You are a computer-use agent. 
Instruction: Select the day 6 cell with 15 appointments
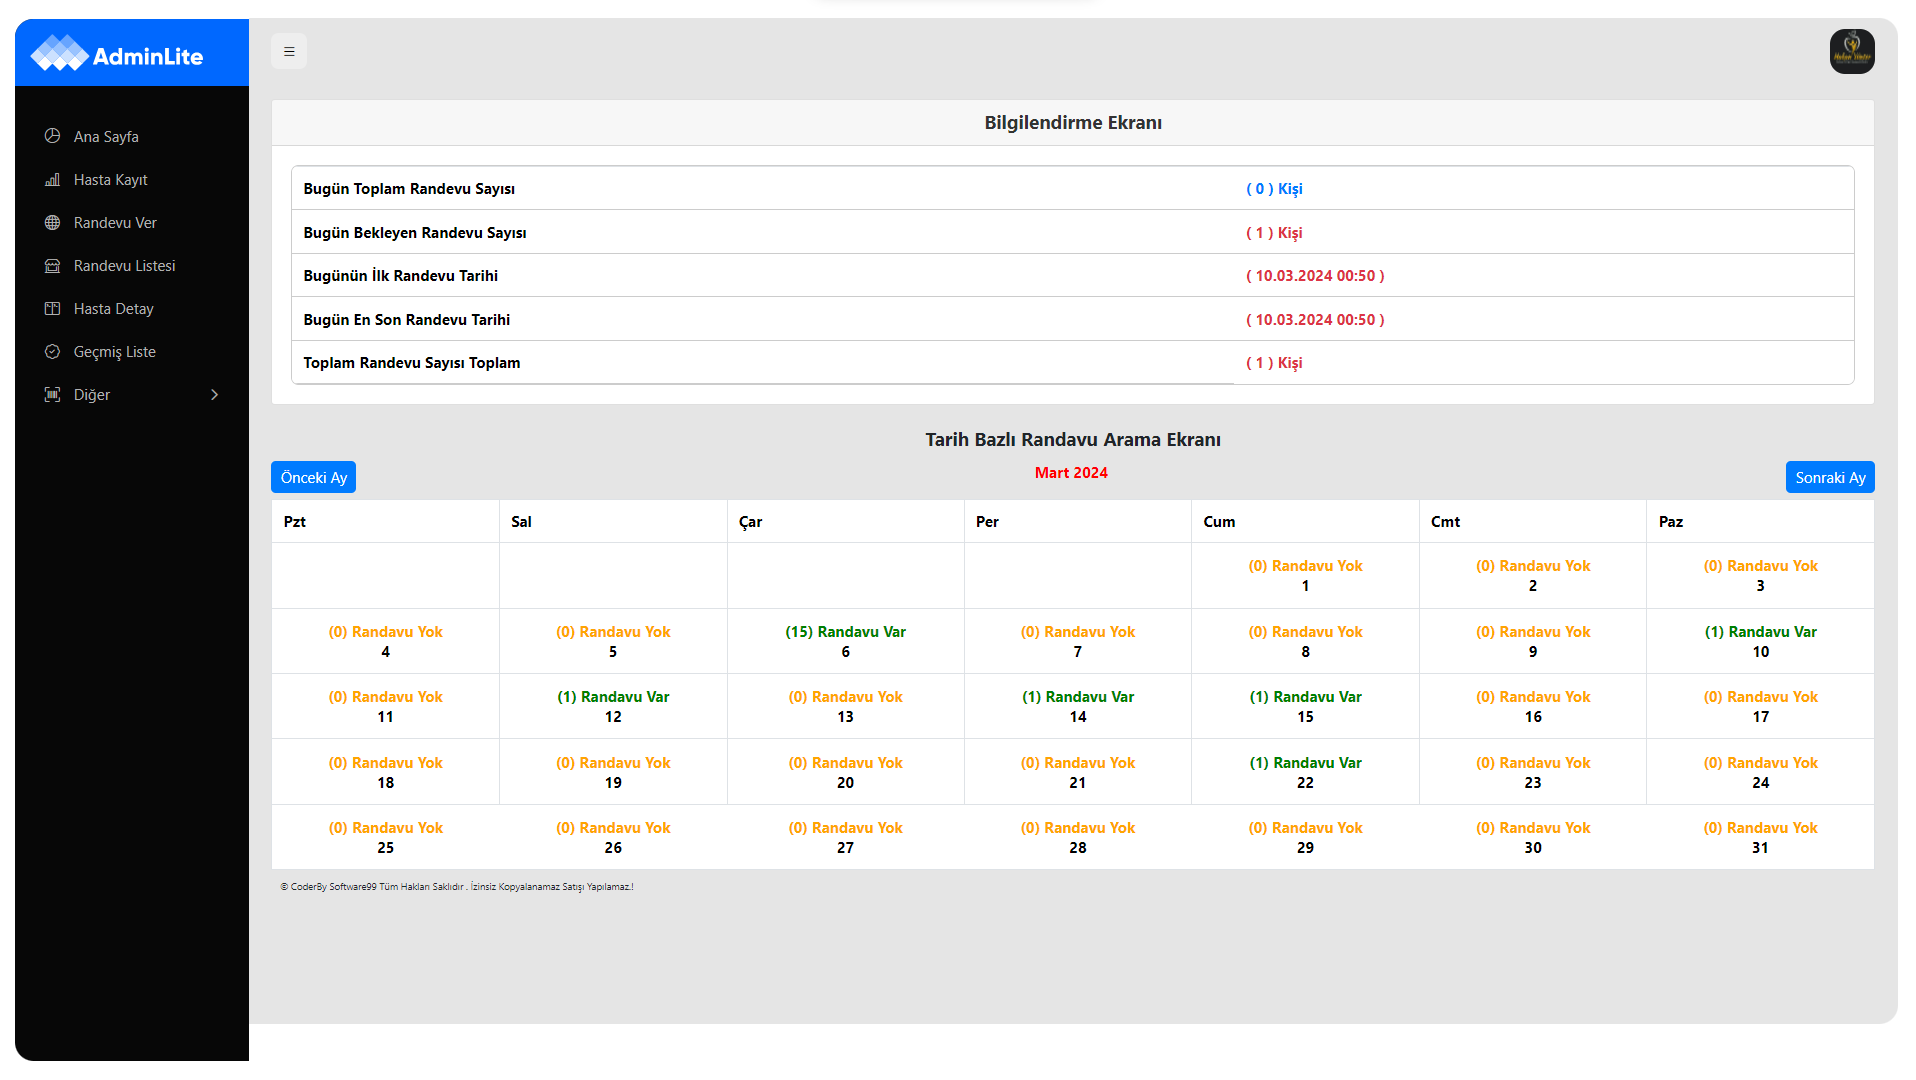(845, 641)
